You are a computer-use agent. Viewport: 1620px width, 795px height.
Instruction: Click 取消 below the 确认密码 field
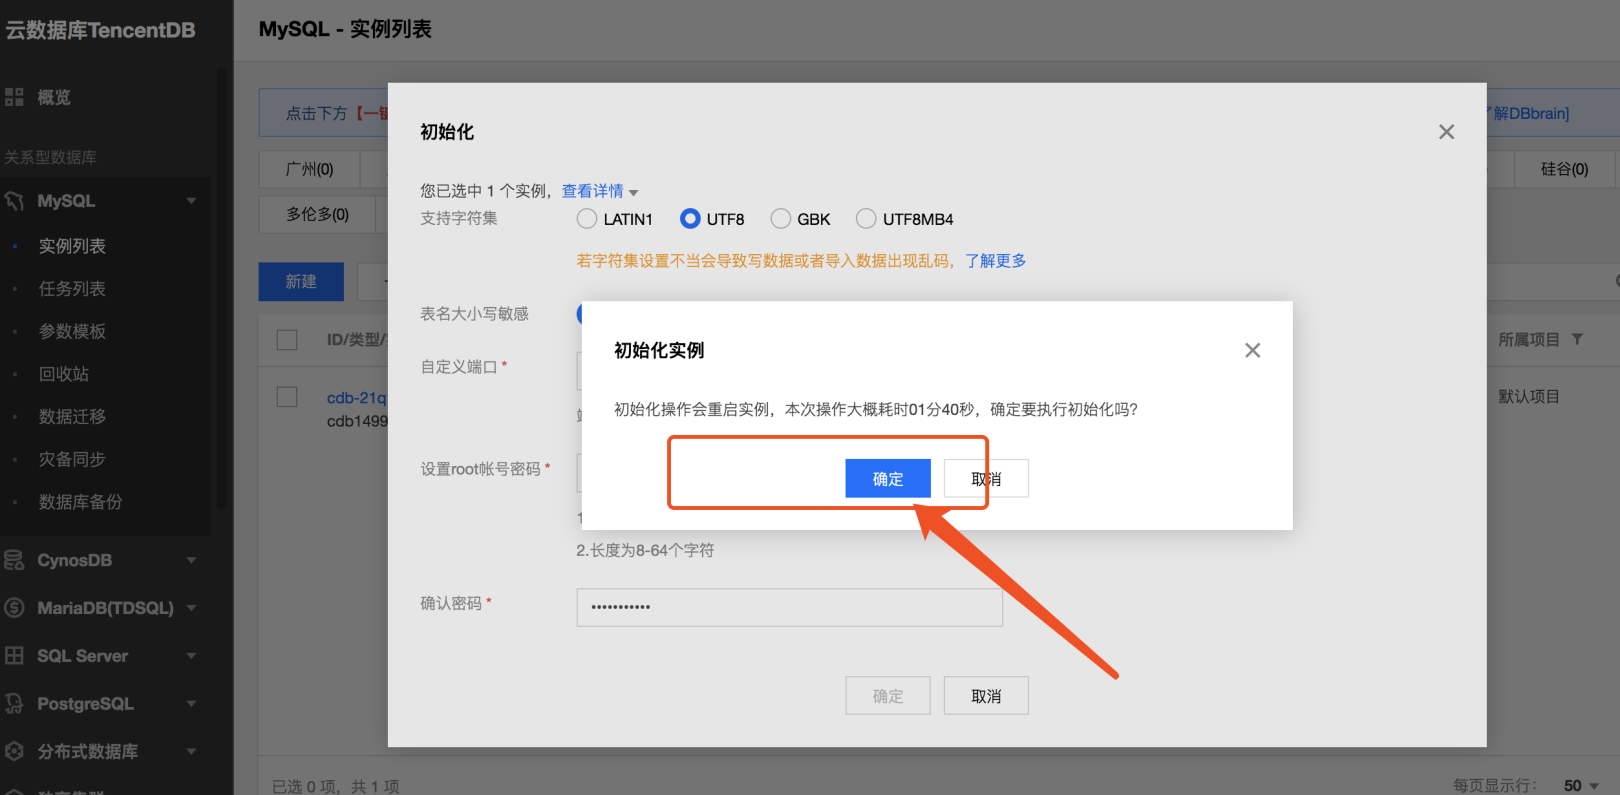[986, 696]
